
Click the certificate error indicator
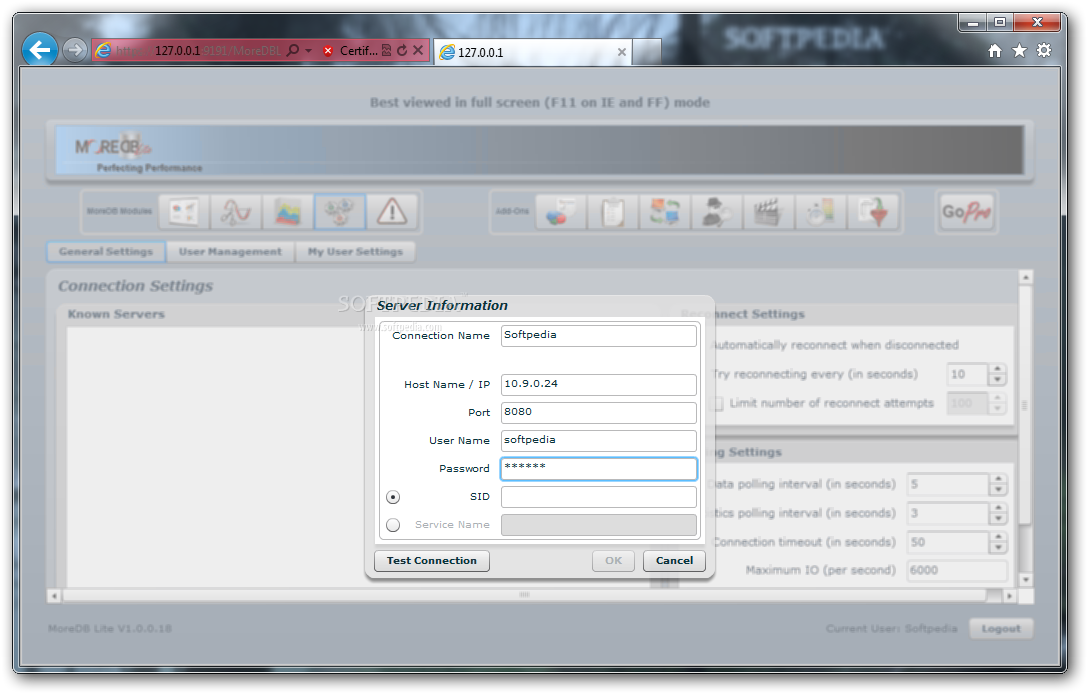[x=352, y=51]
